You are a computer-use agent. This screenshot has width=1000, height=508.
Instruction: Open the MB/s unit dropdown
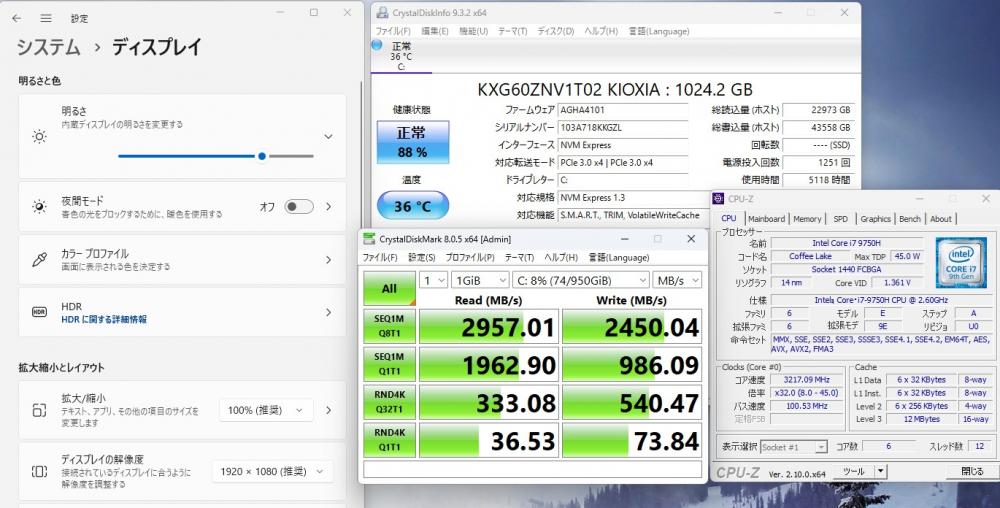coord(677,280)
